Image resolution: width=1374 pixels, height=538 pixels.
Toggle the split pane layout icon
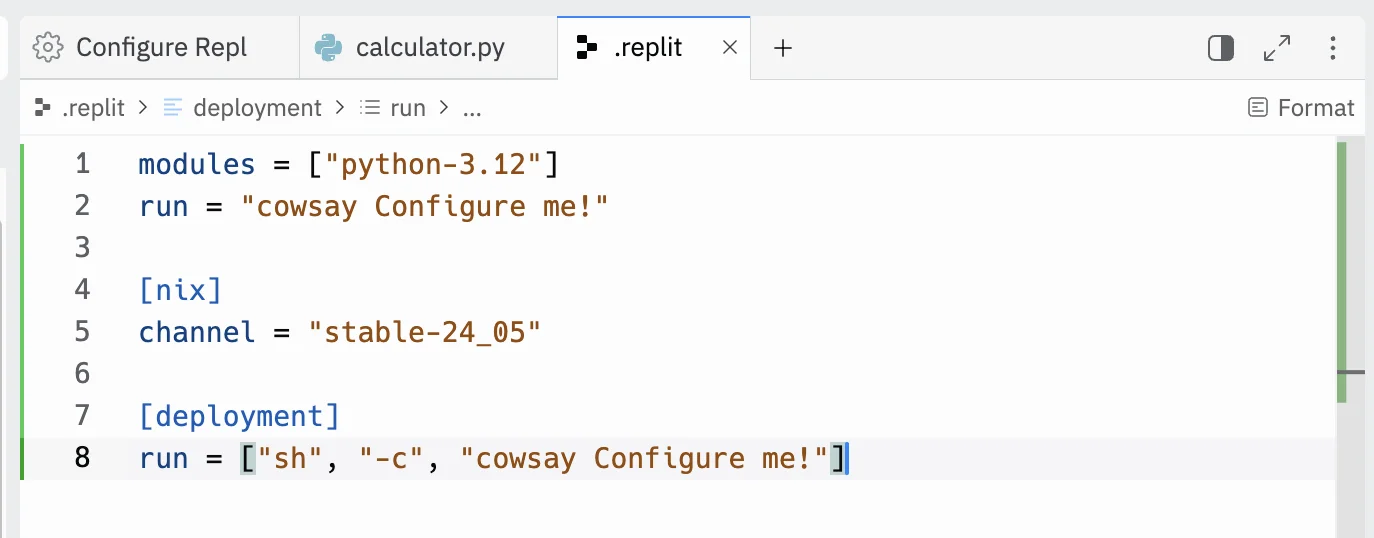1221,47
